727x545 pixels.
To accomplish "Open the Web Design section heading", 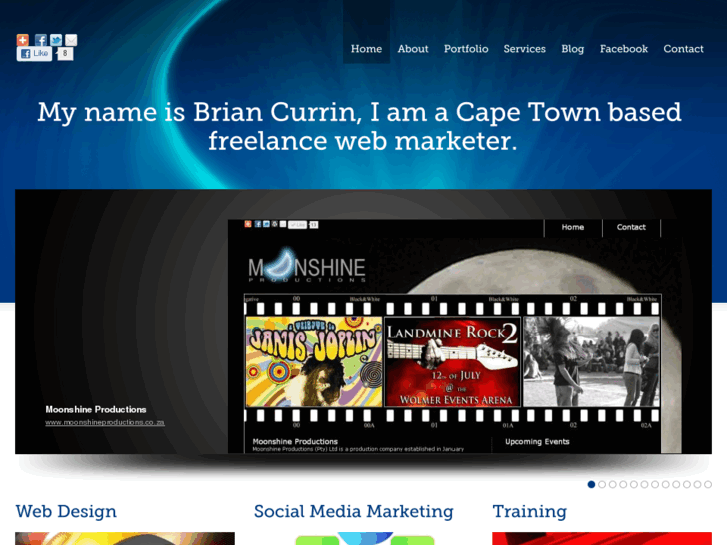I will point(66,511).
